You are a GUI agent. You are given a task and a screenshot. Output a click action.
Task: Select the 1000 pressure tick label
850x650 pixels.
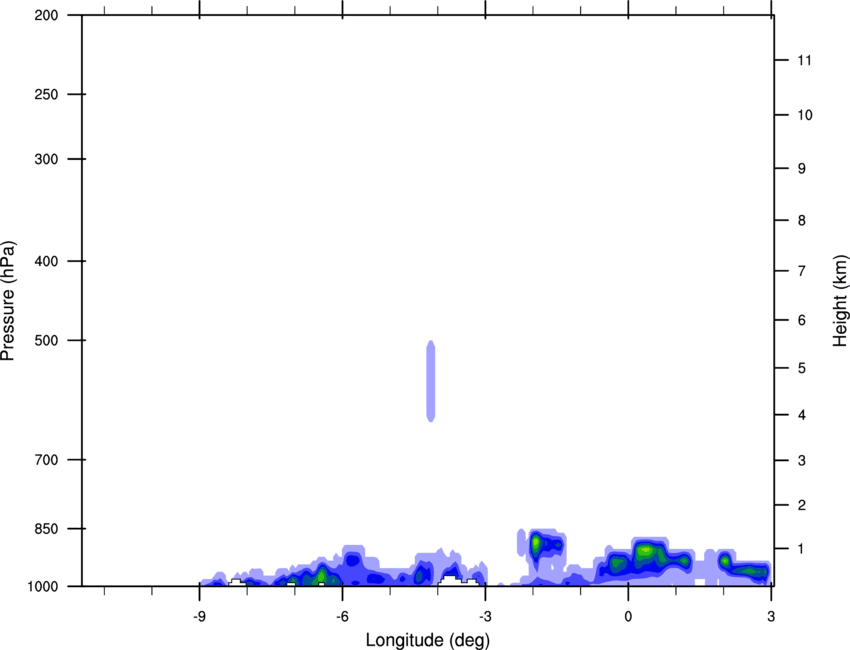coord(43,587)
